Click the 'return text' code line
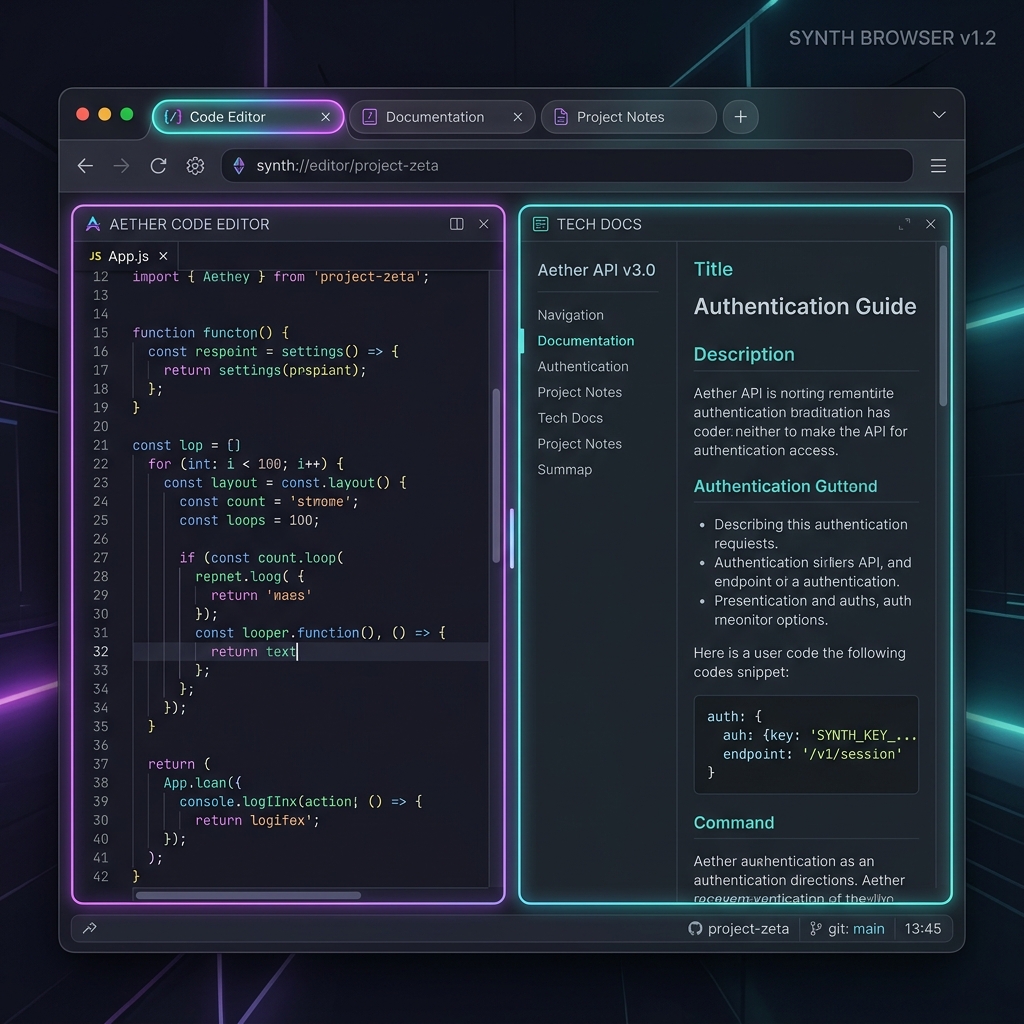Image resolution: width=1024 pixels, height=1024 pixels. pos(253,652)
